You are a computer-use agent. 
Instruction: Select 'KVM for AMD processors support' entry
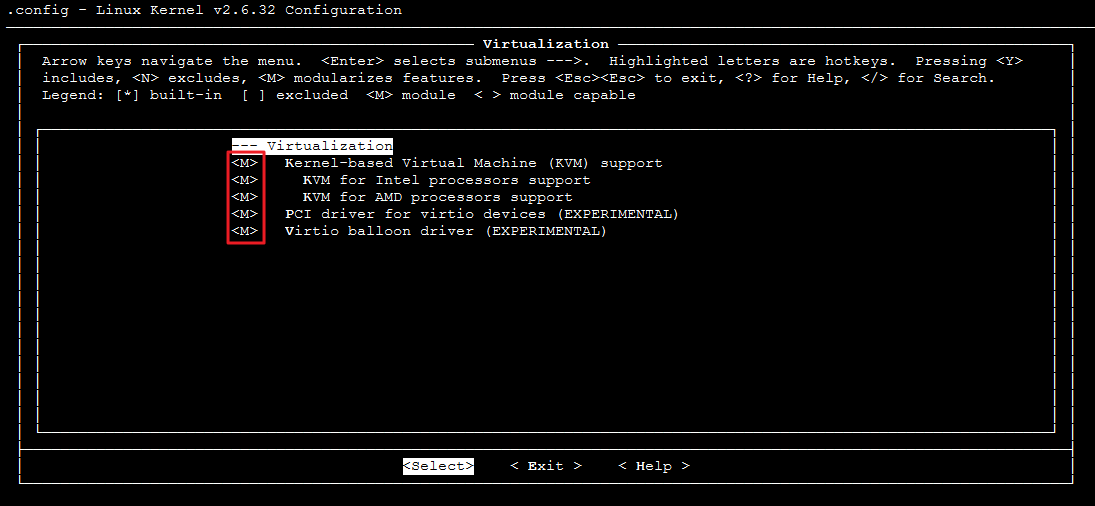(437, 197)
